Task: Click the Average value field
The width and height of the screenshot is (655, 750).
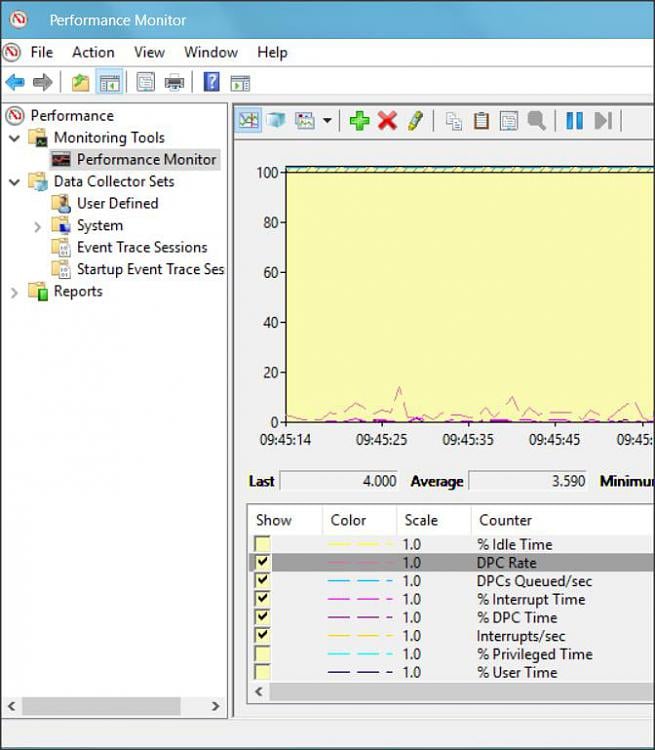Action: (528, 481)
